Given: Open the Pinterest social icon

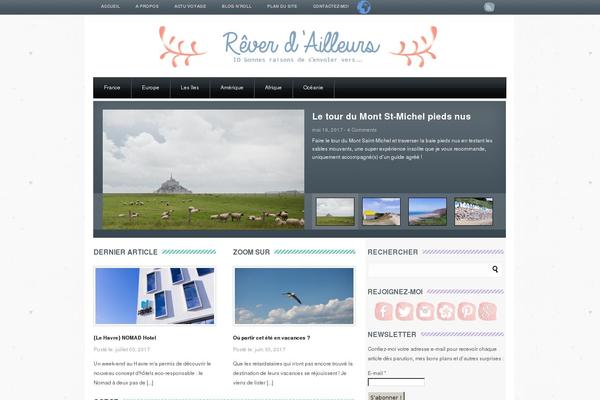Looking at the screenshot, I should (466, 311).
